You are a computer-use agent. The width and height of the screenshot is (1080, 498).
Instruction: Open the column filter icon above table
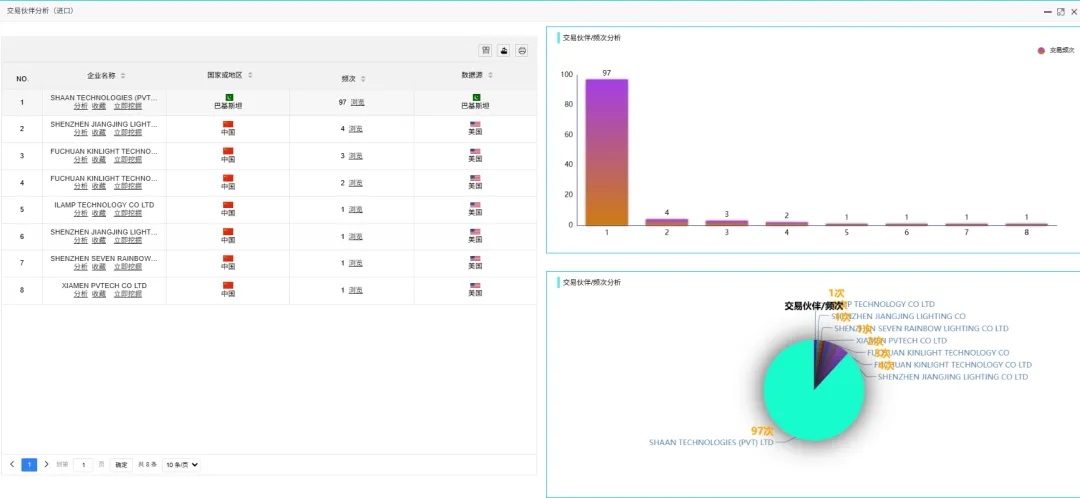(x=486, y=50)
